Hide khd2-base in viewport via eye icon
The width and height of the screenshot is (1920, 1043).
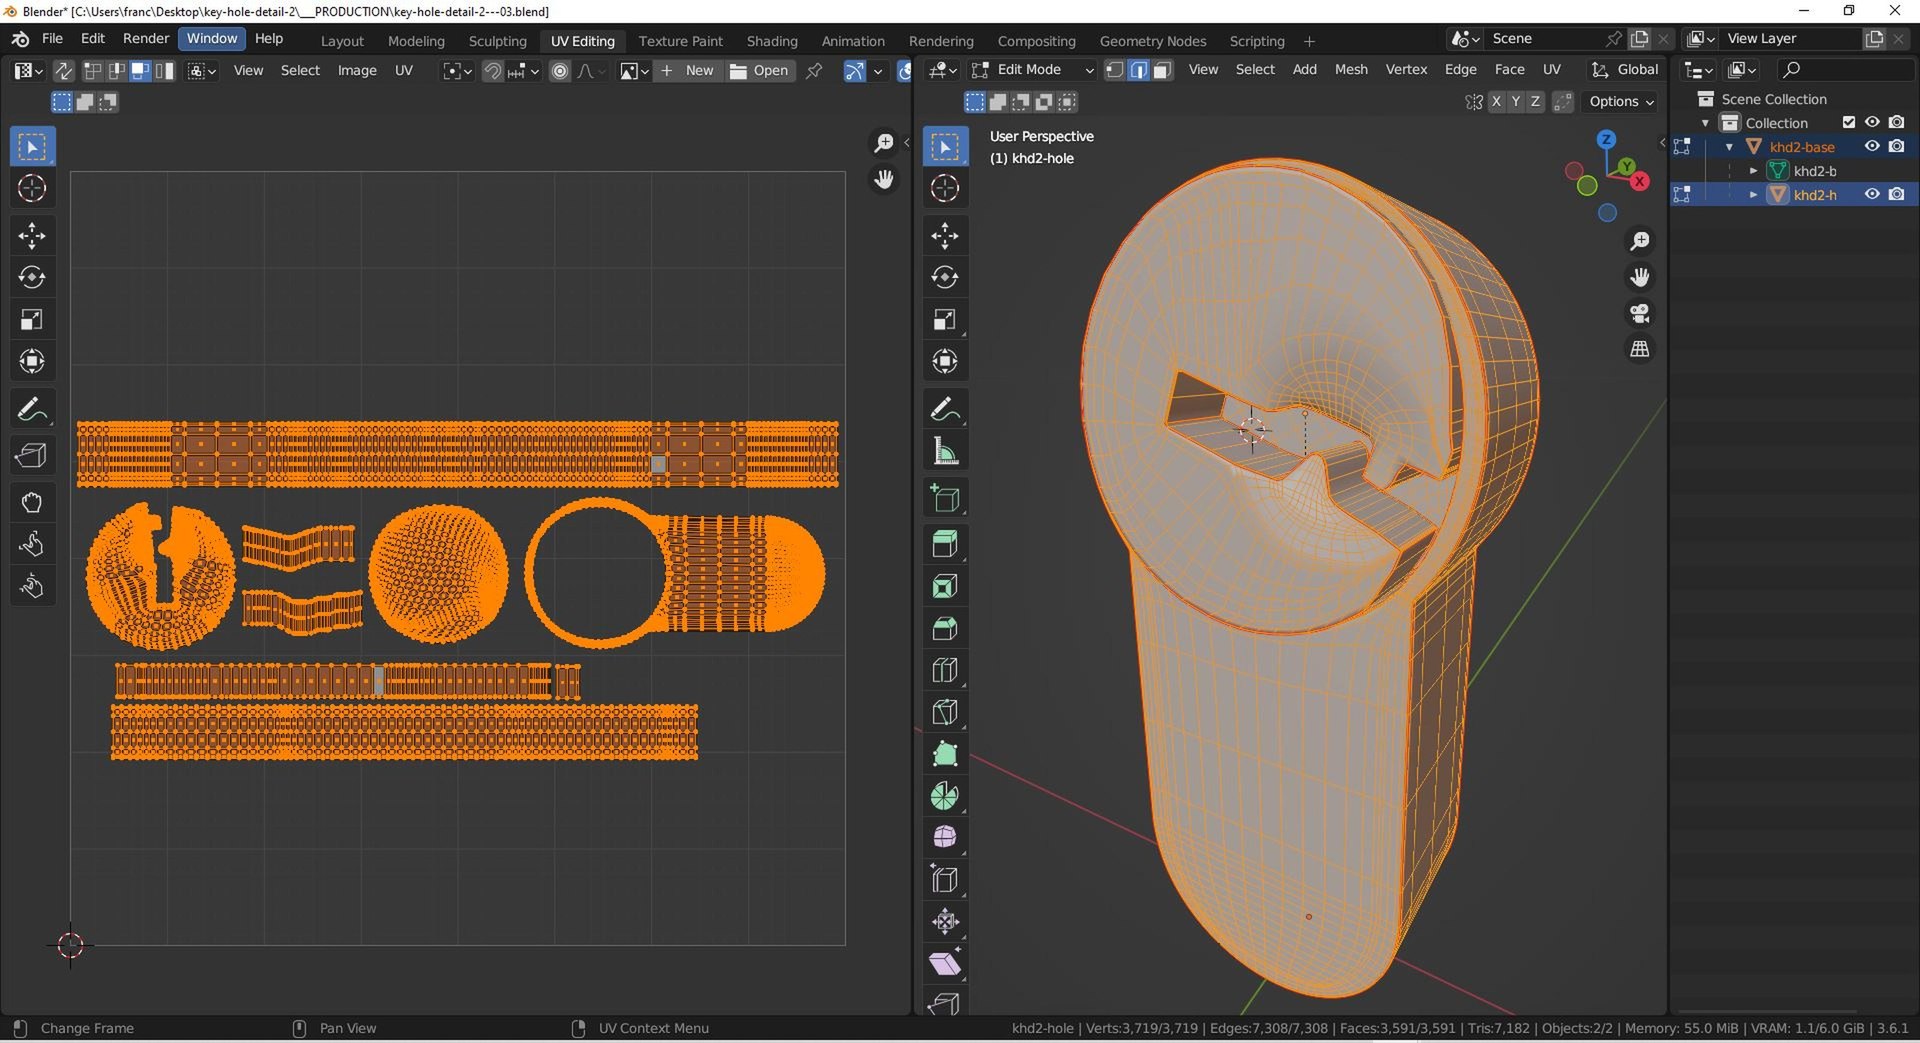coord(1872,147)
